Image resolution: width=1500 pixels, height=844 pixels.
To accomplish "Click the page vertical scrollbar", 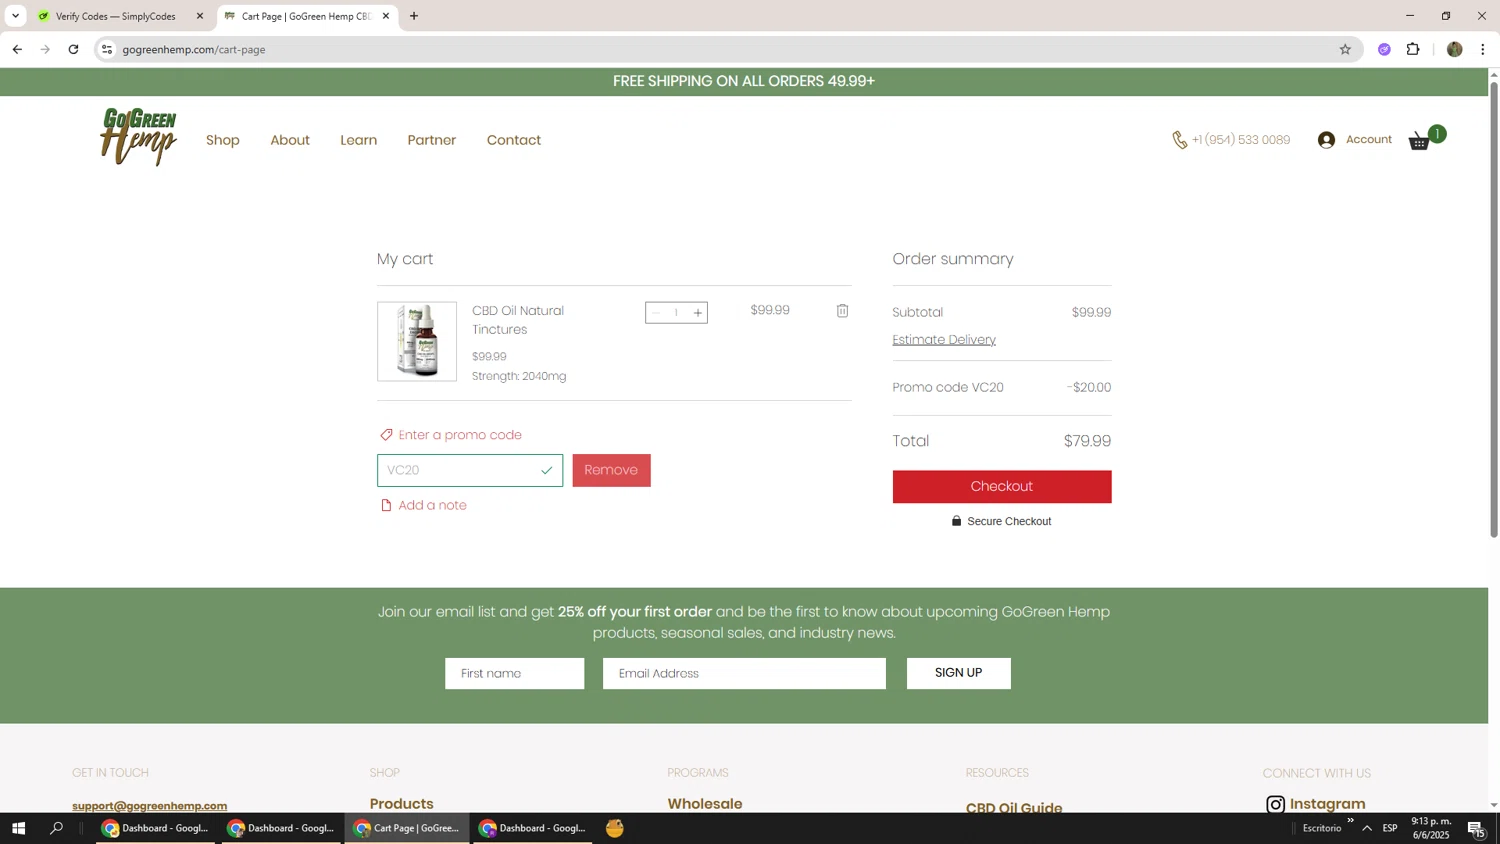I will tap(1494, 310).
